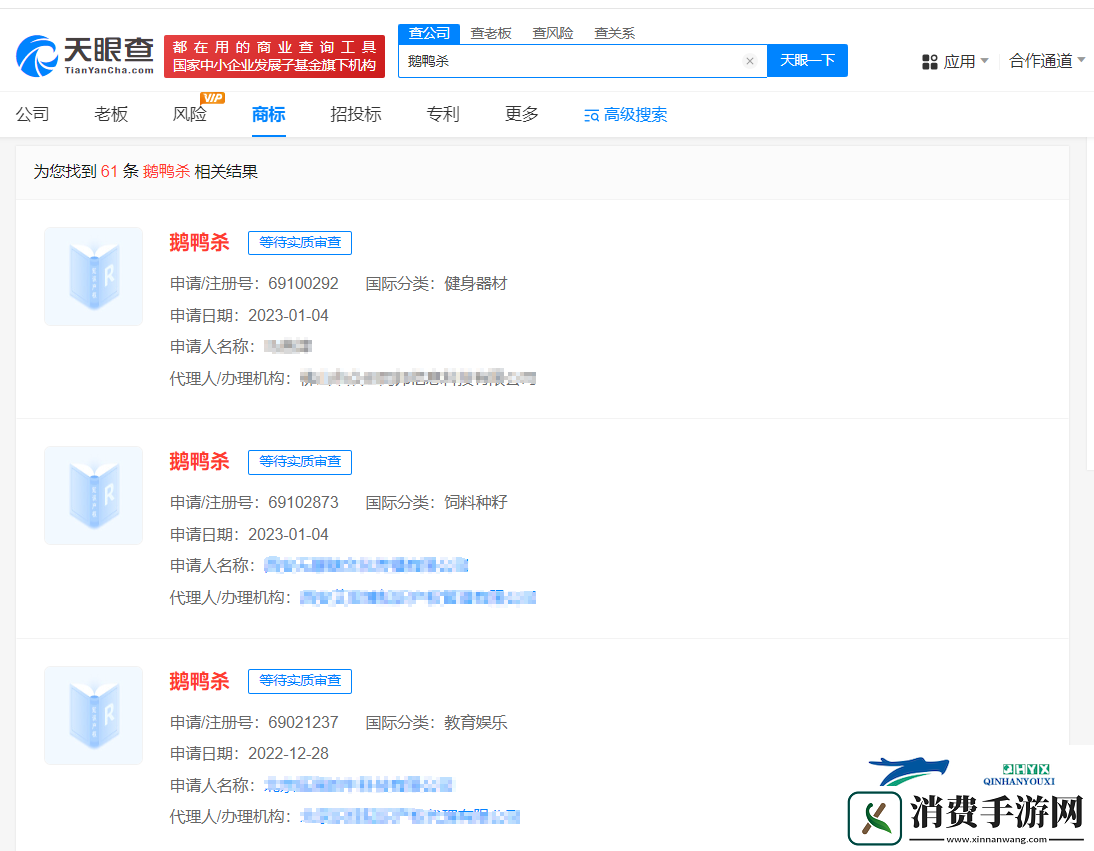Open blurred agency link for 69021237
1094x851 pixels.
pos(410,816)
